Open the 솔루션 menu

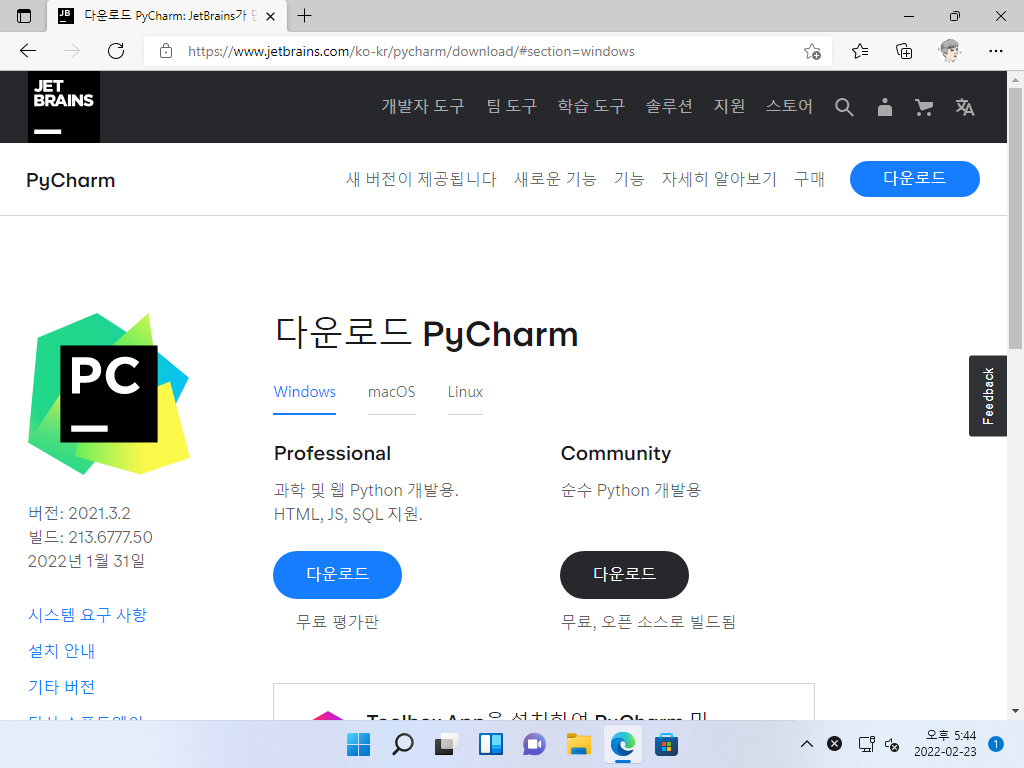[669, 106]
